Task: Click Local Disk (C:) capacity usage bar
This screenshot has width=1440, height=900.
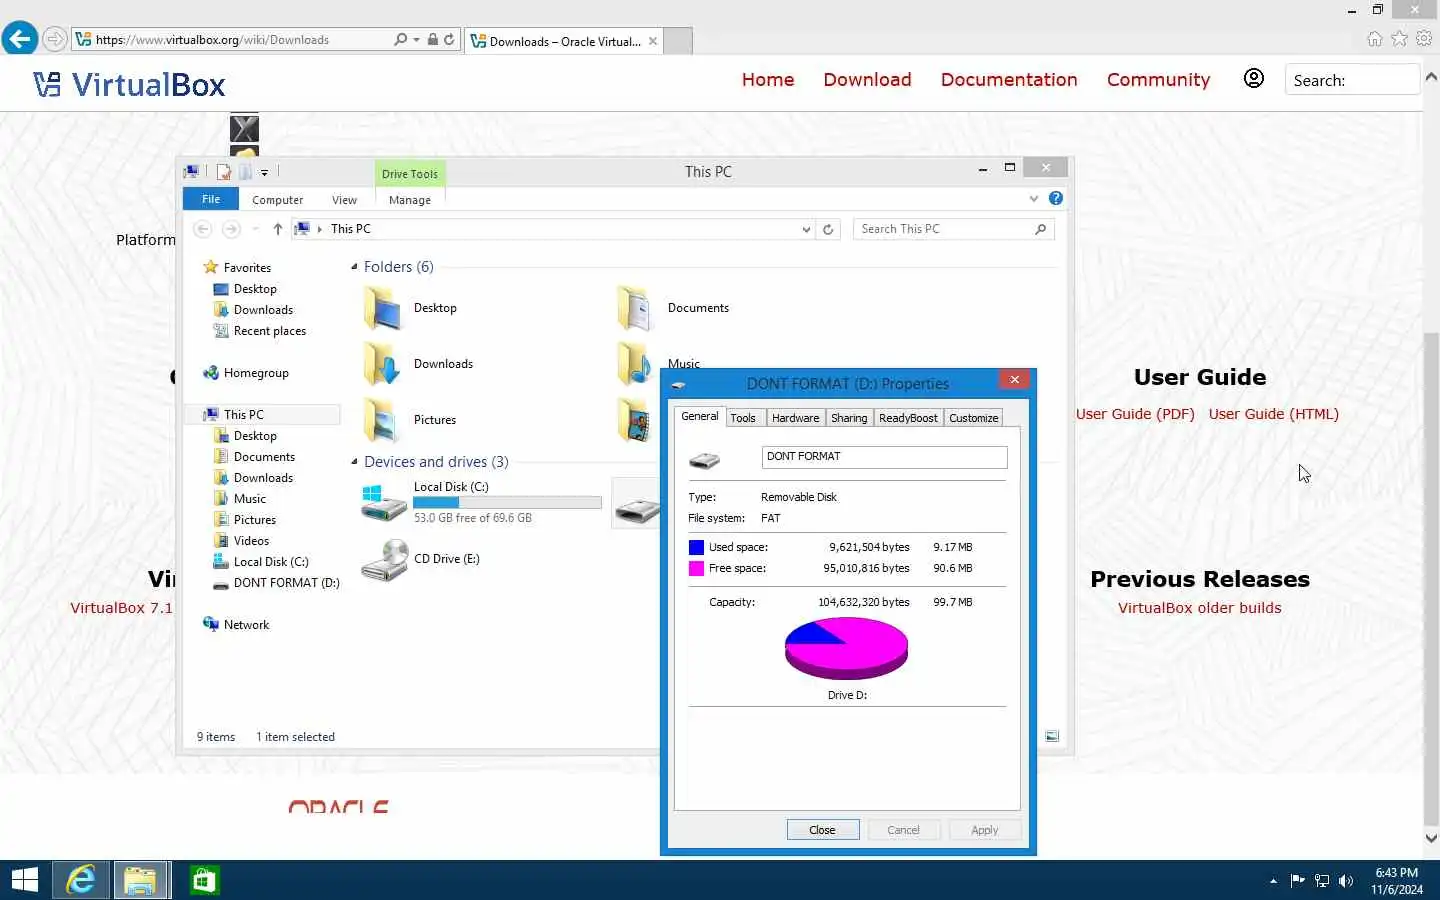Action: (507, 502)
